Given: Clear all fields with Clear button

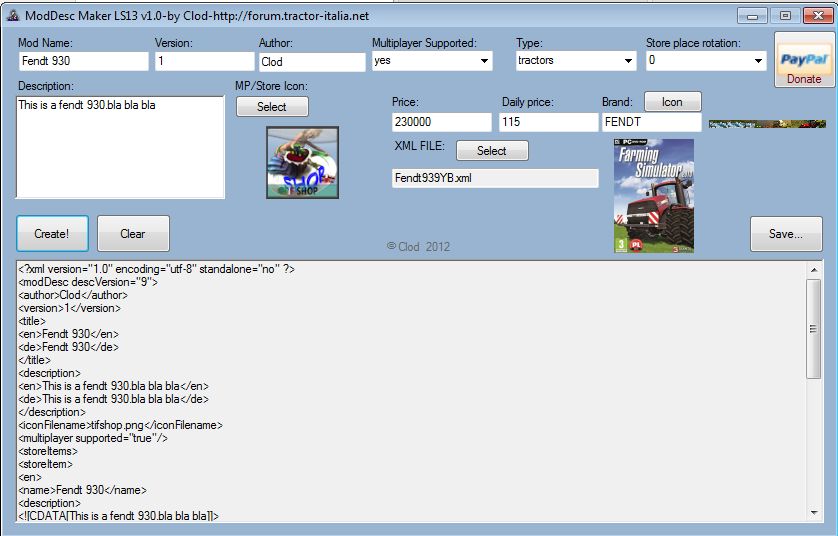Looking at the screenshot, I should [x=133, y=234].
